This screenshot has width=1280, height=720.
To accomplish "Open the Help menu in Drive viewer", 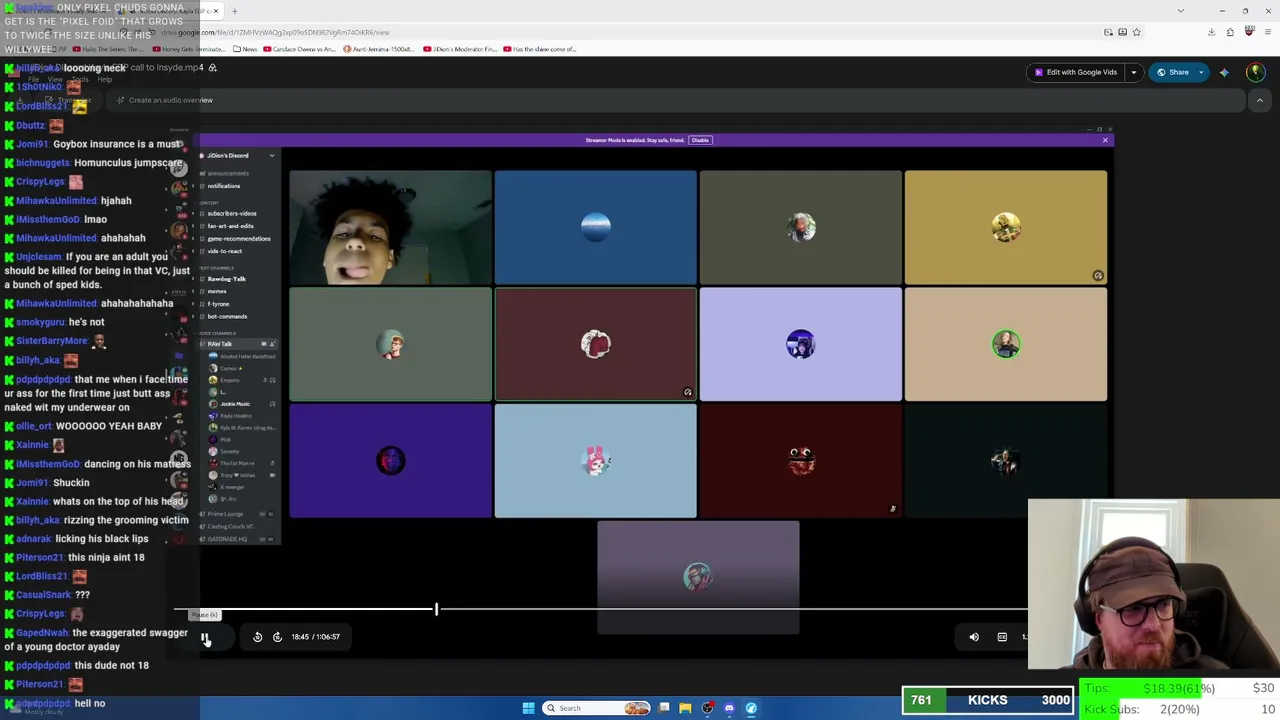I will [x=104, y=80].
